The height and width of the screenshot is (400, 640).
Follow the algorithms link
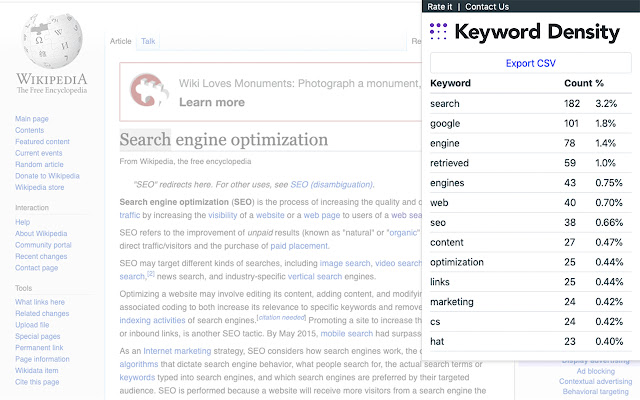tap(139, 364)
